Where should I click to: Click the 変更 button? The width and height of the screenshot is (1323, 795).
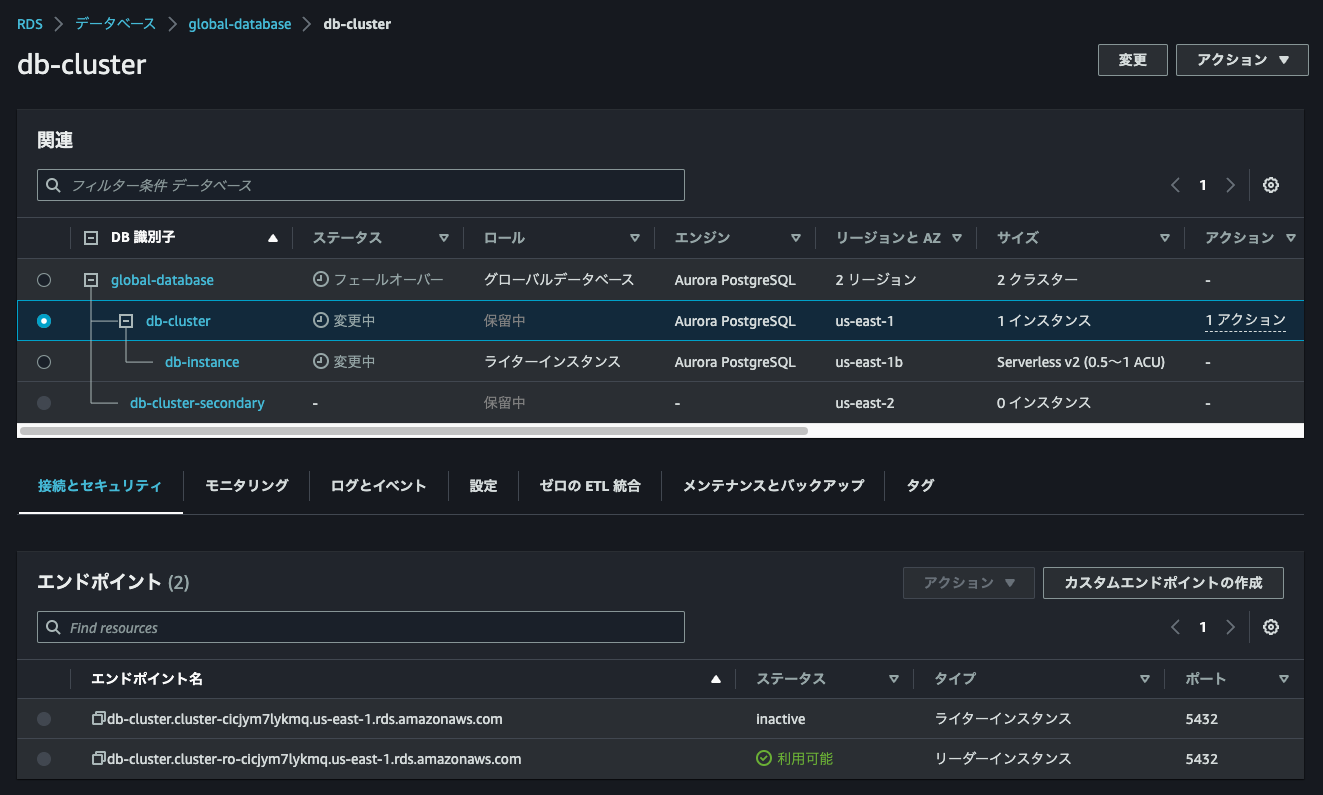1132,59
